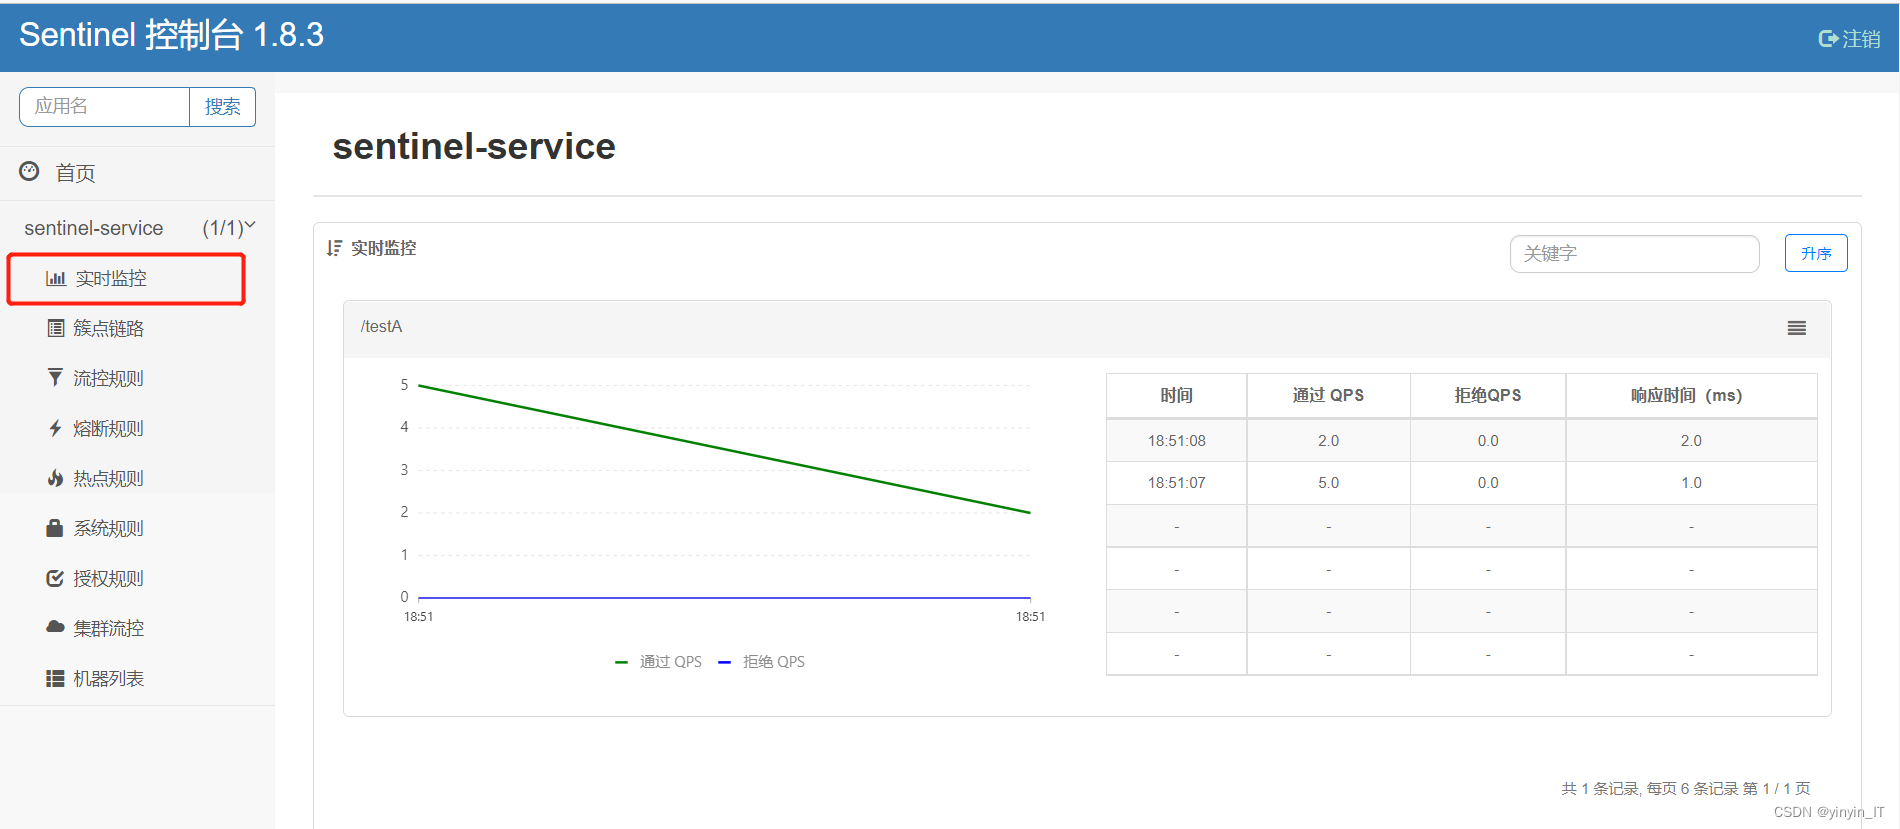Click the lock icon beside 系统规则

click(55, 528)
